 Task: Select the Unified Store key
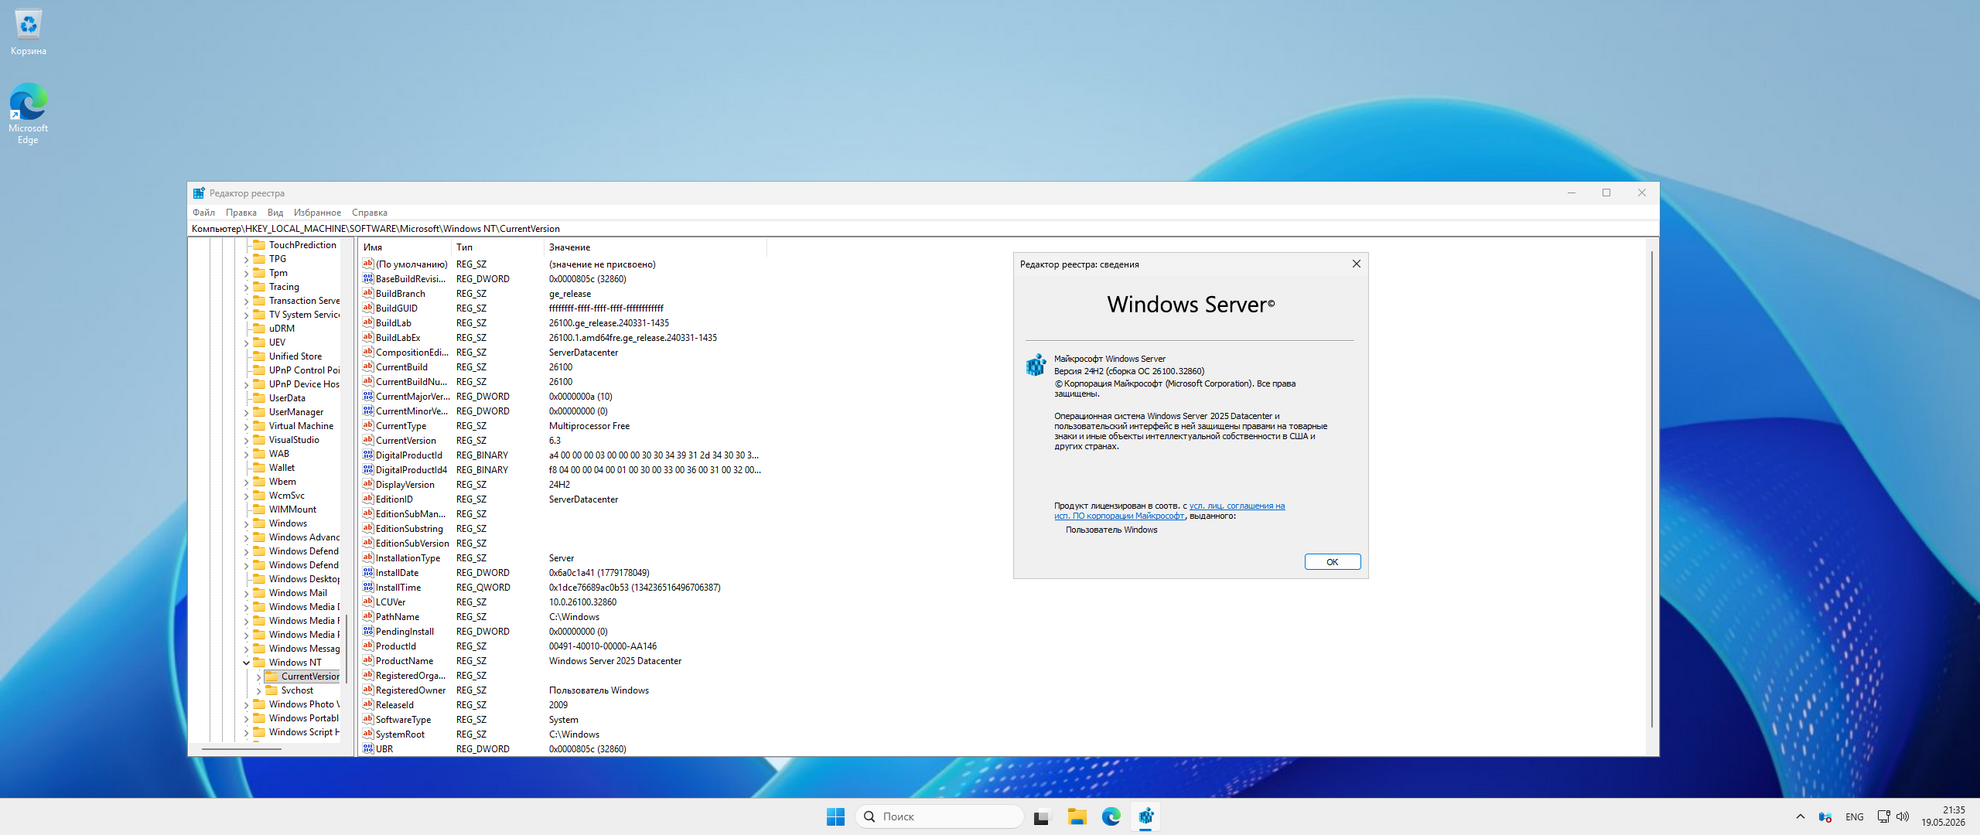pos(295,357)
